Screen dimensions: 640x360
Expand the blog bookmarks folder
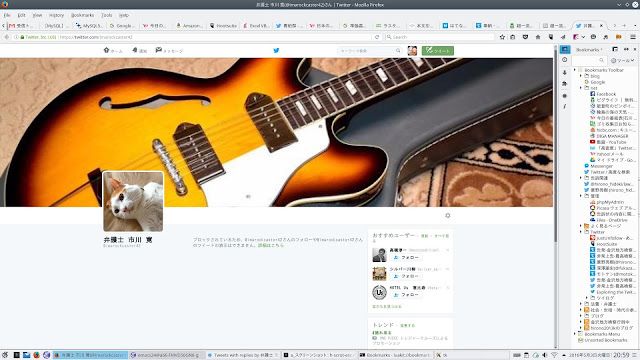pos(581,76)
